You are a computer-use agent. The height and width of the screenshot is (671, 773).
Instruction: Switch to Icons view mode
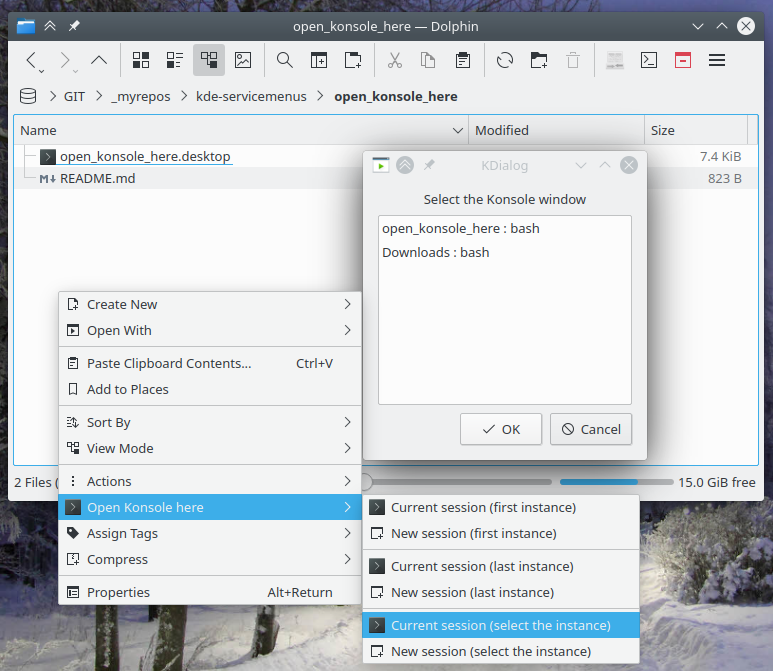pos(141,60)
